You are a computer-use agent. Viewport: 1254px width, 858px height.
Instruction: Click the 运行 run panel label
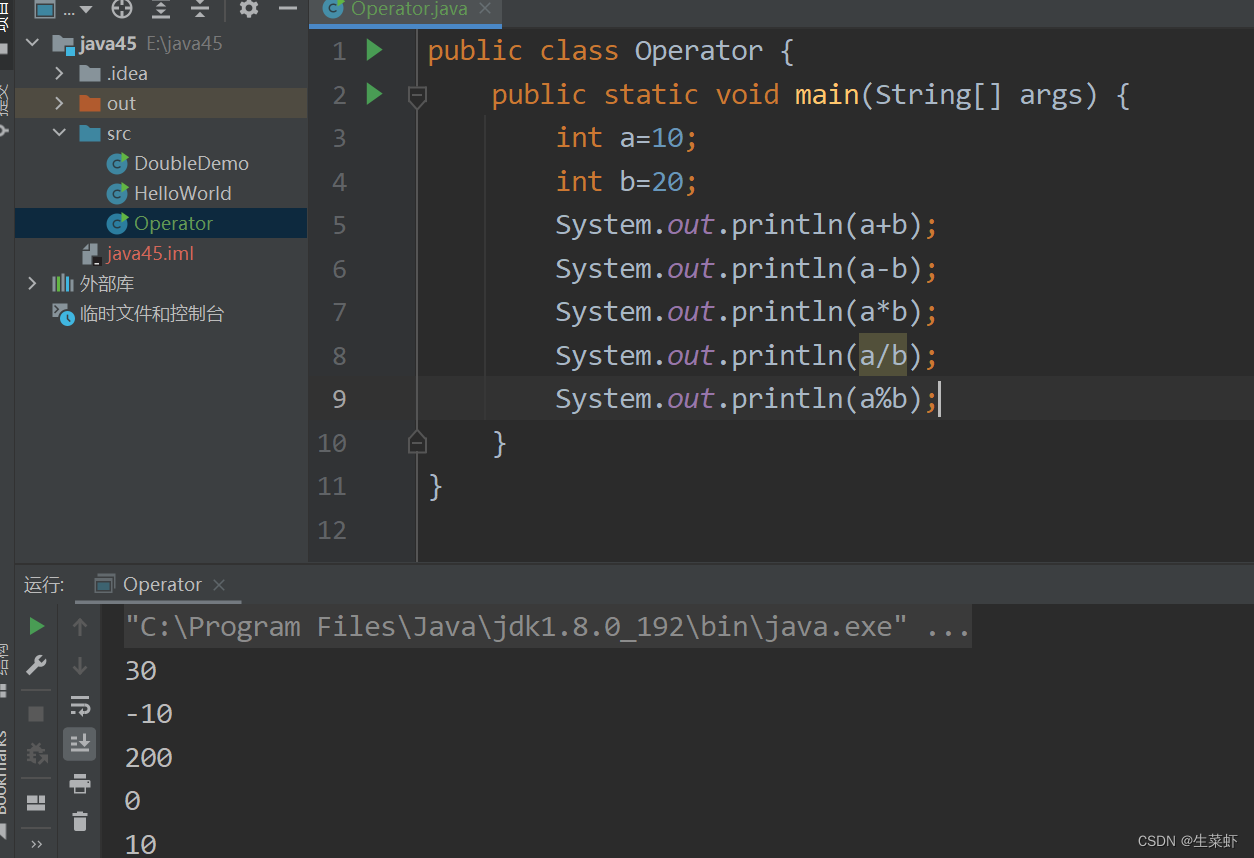point(44,585)
